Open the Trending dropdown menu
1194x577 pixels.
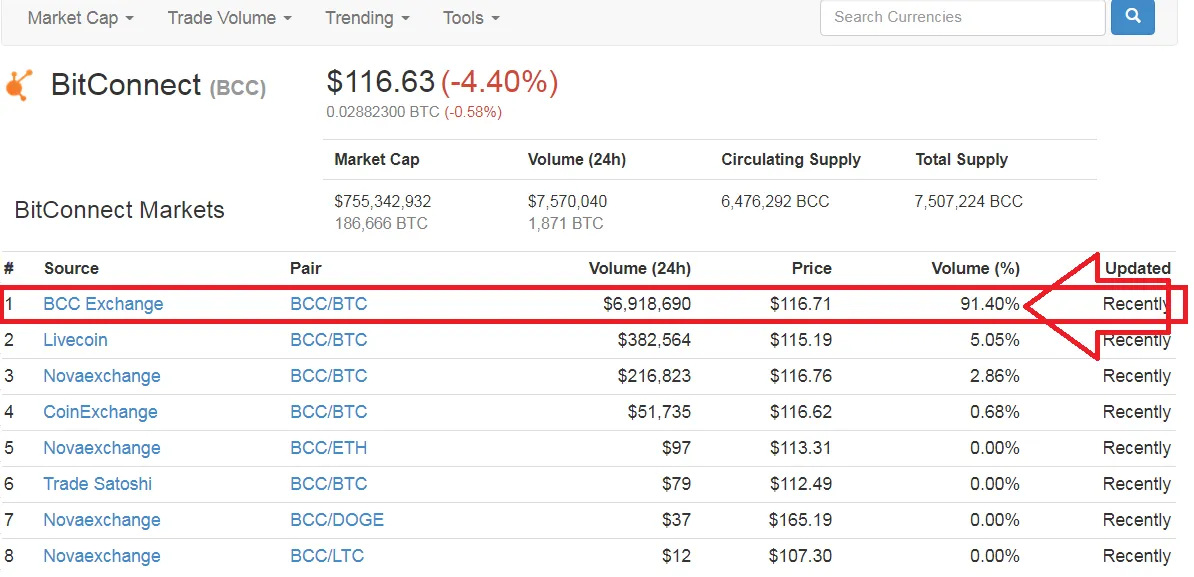367,18
